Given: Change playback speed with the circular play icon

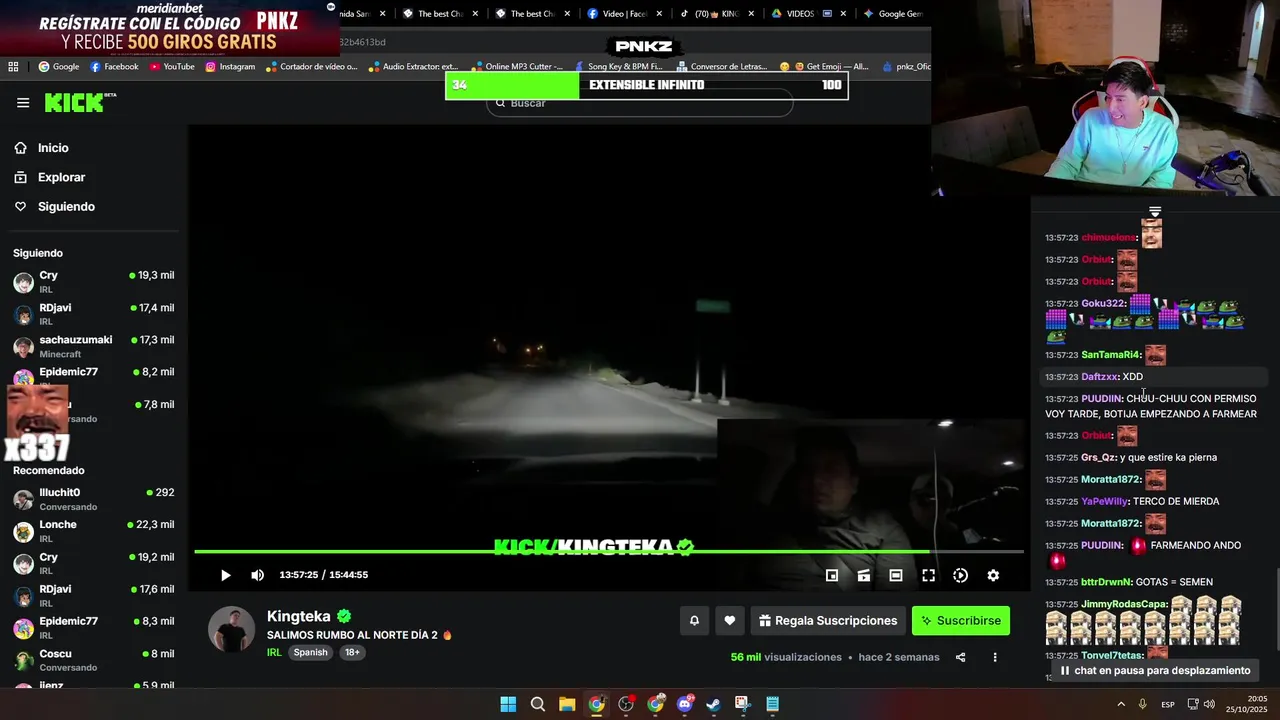Looking at the screenshot, I should (x=960, y=575).
